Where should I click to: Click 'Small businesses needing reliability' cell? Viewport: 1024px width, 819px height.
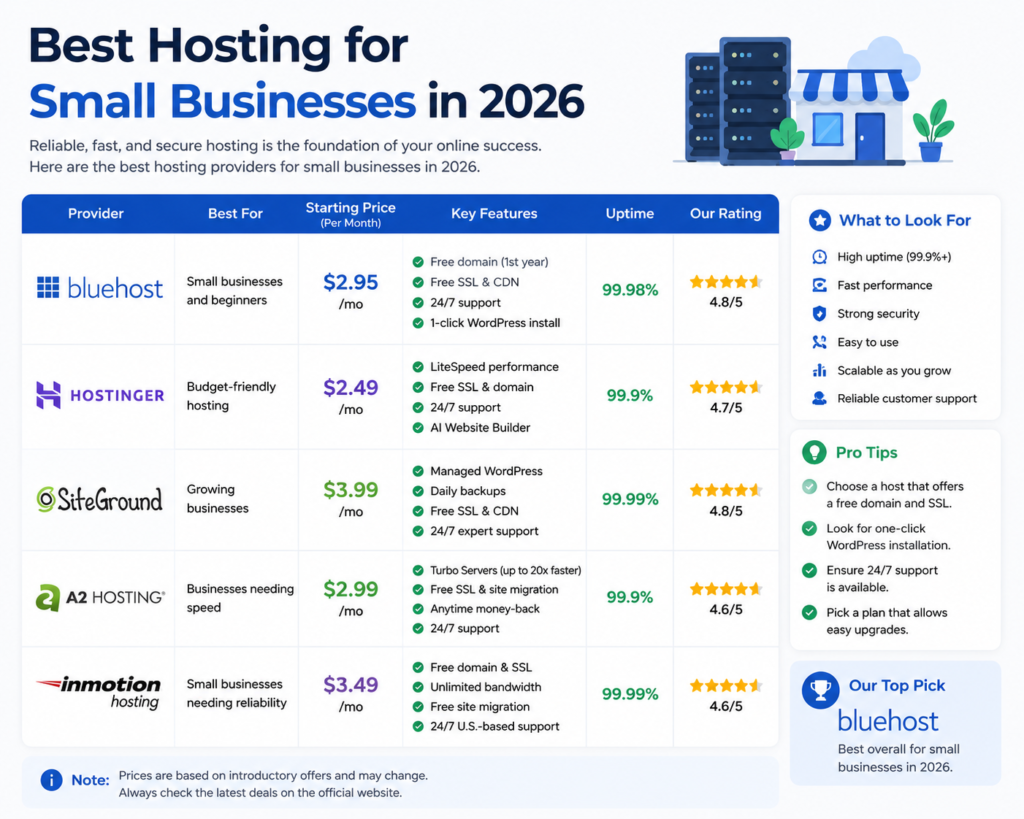click(236, 693)
